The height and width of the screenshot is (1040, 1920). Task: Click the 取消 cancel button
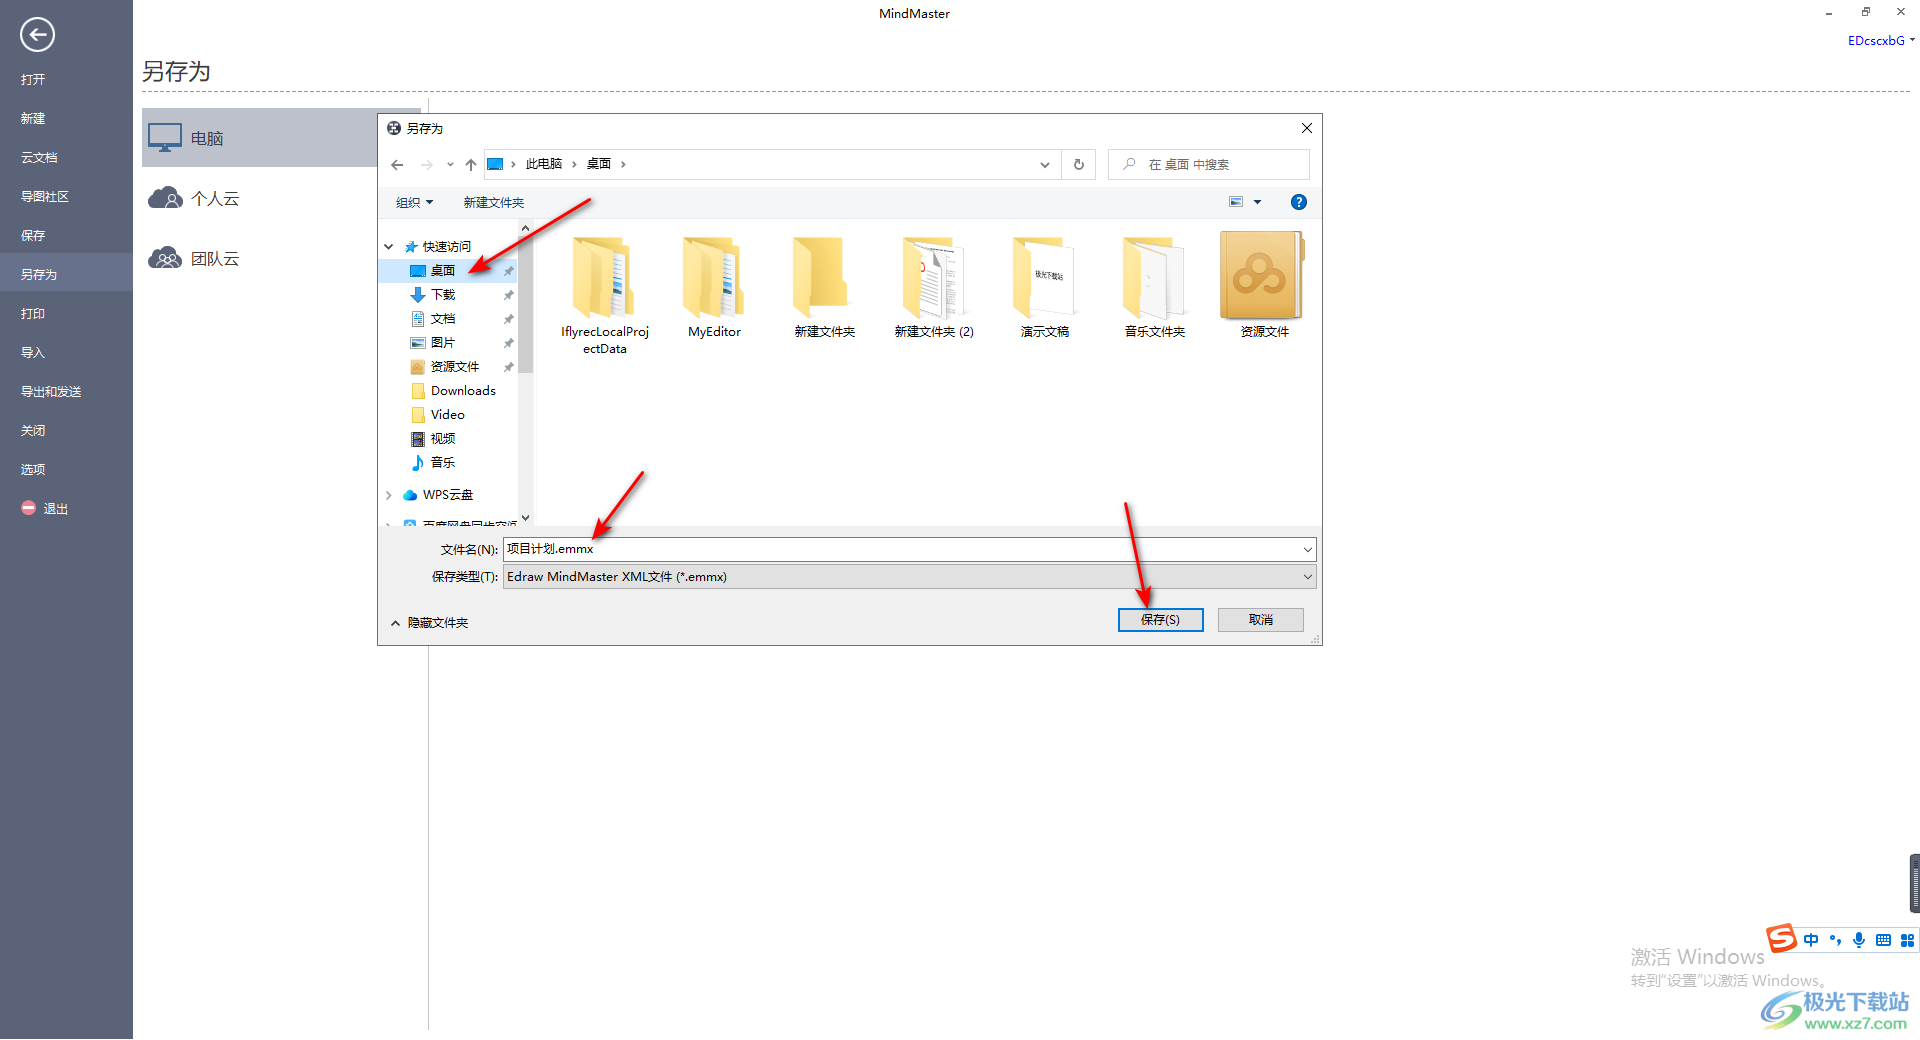point(1260,620)
